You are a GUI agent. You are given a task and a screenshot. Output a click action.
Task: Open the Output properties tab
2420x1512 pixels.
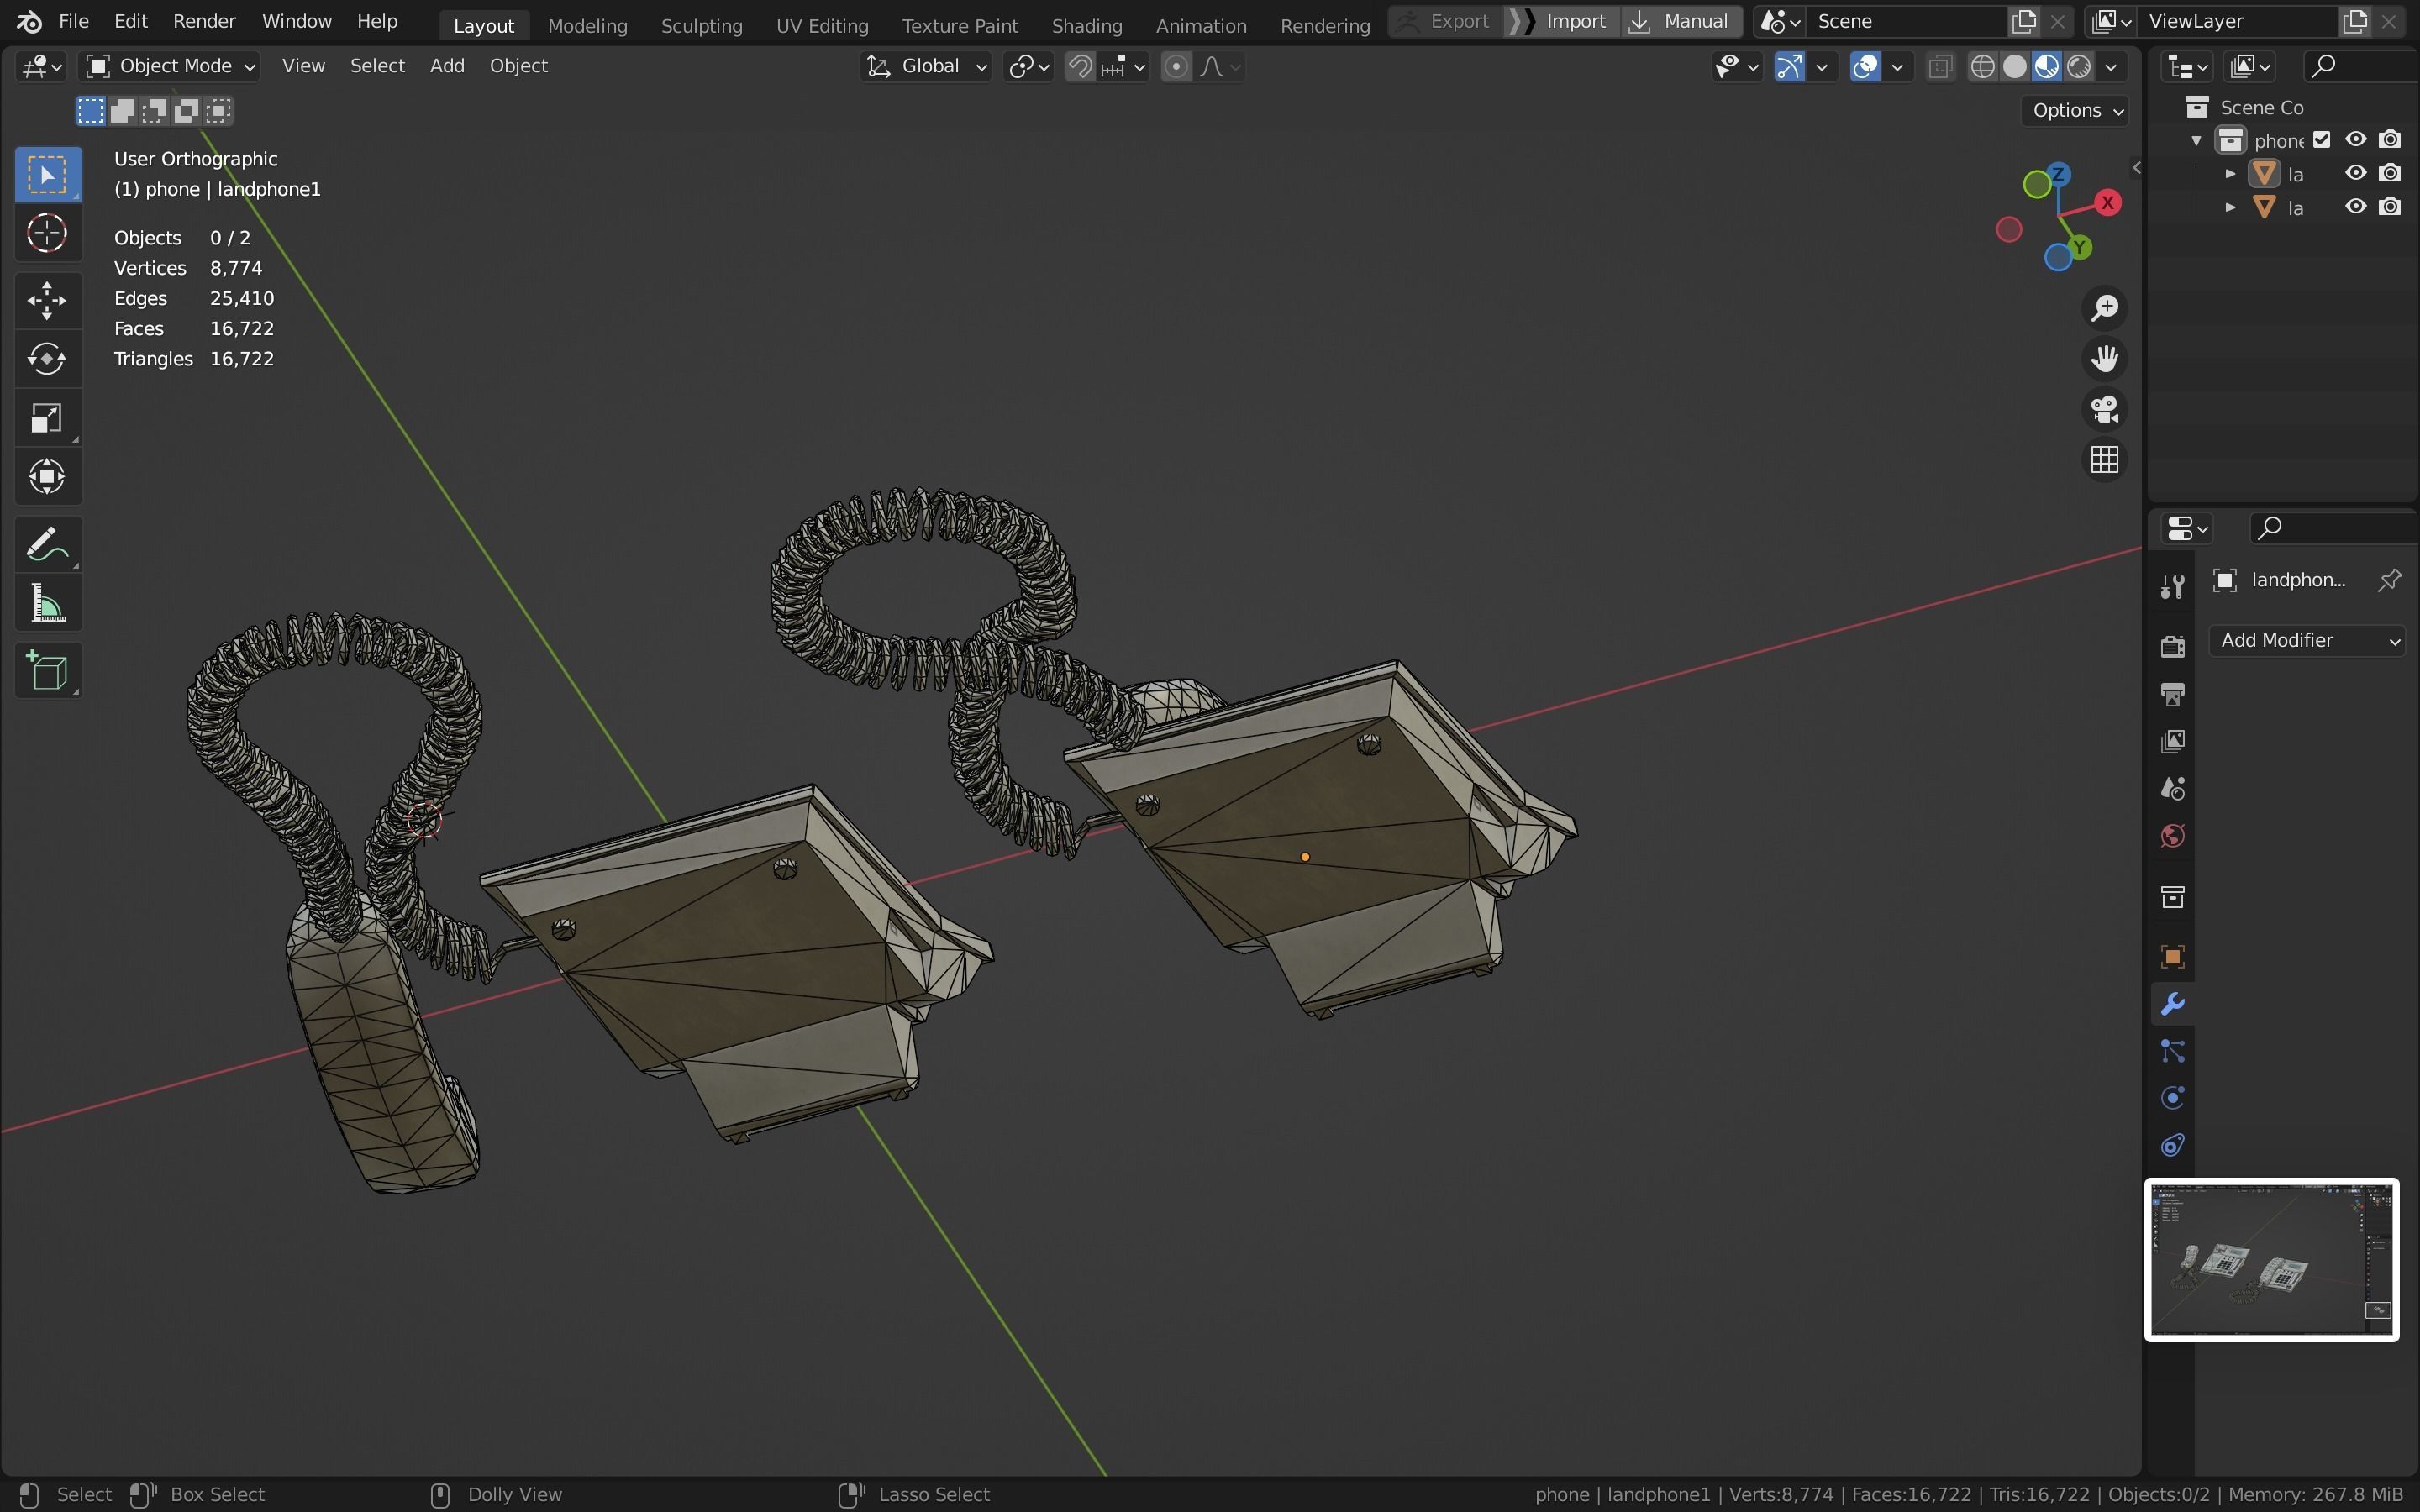click(2172, 694)
